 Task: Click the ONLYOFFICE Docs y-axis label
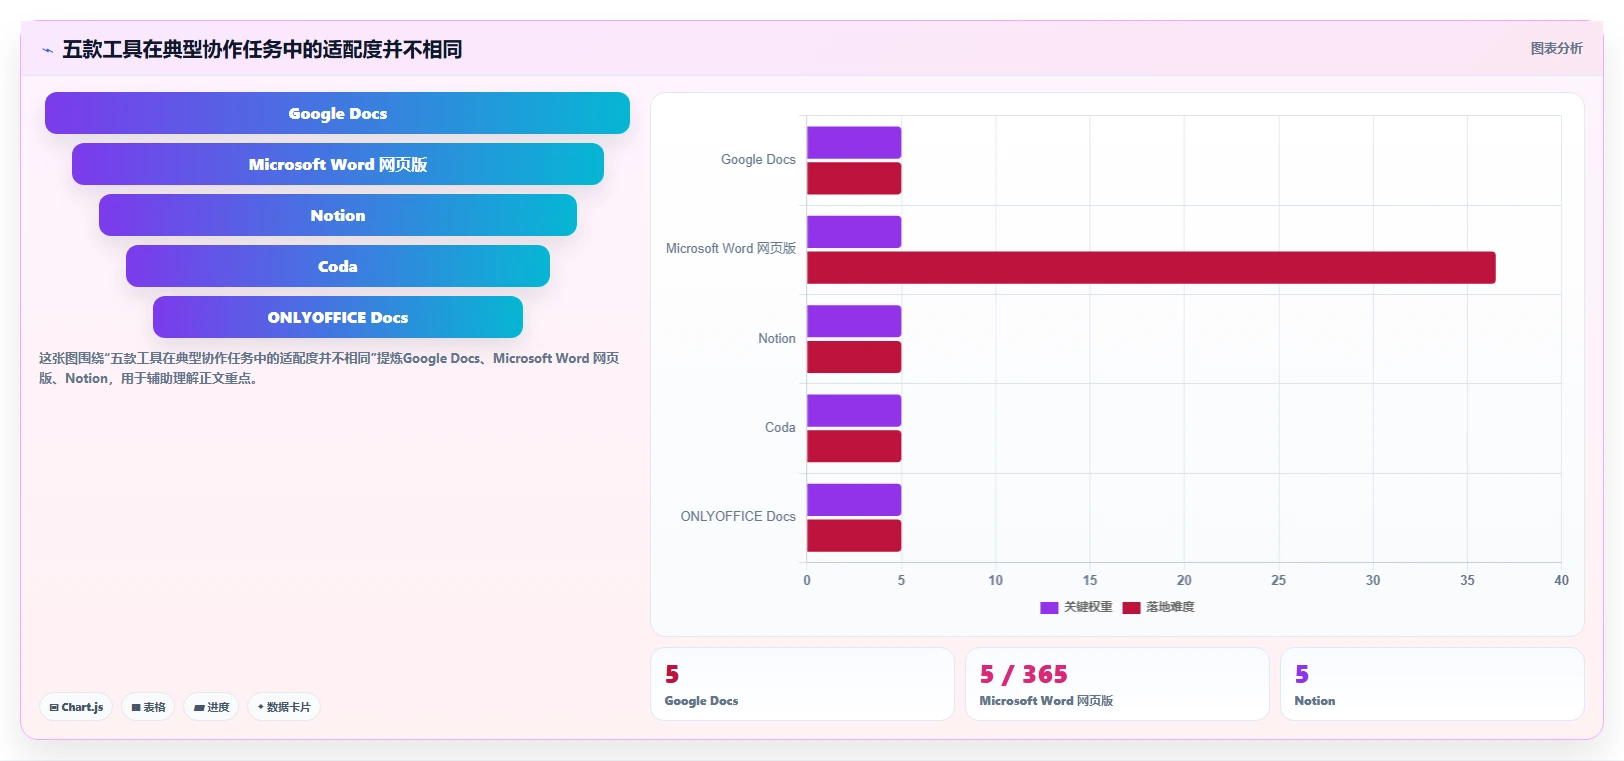pyautogui.click(x=738, y=517)
